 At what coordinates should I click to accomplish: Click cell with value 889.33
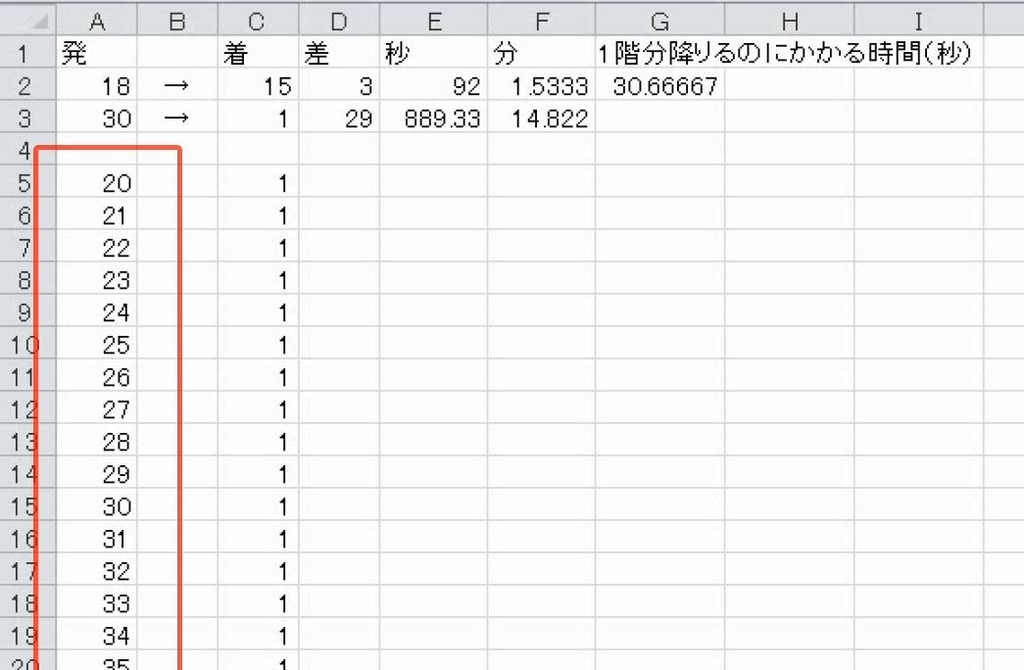(x=434, y=118)
